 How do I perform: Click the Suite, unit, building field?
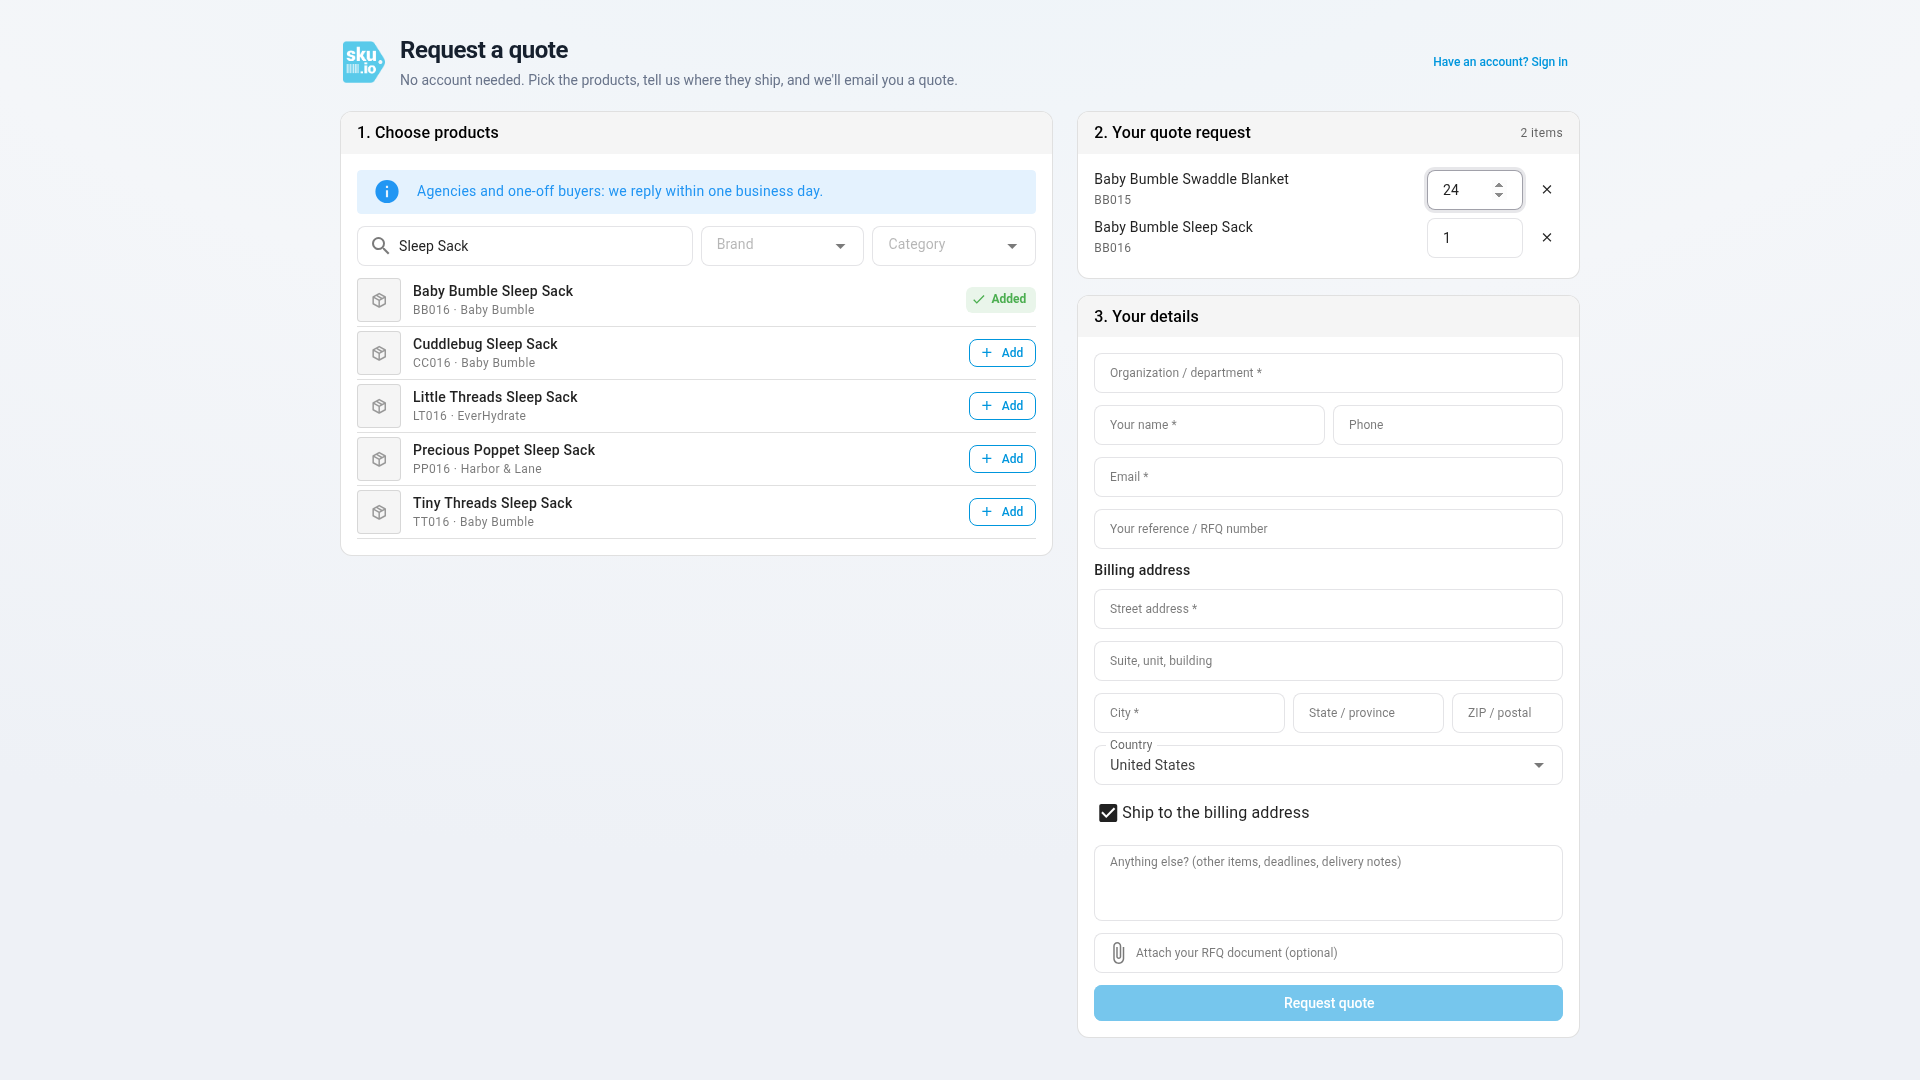[1328, 661]
